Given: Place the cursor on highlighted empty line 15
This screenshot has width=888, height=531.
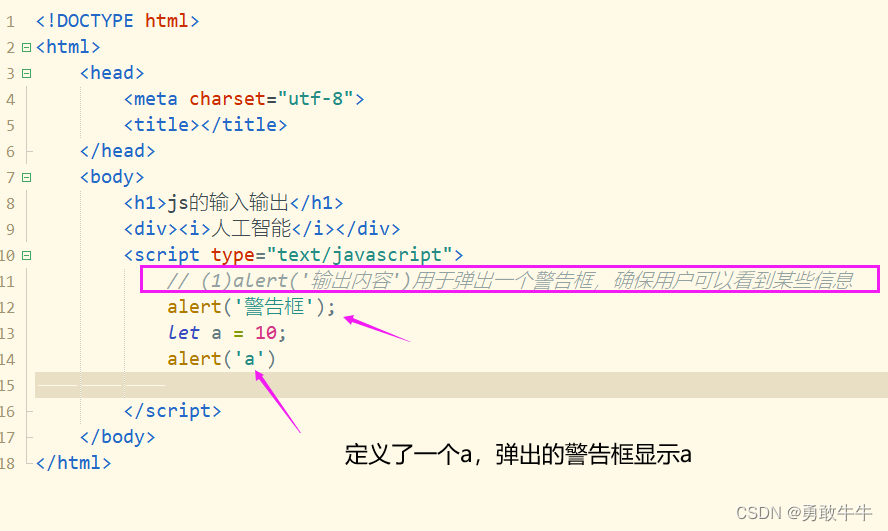Looking at the screenshot, I should tap(461, 385).
